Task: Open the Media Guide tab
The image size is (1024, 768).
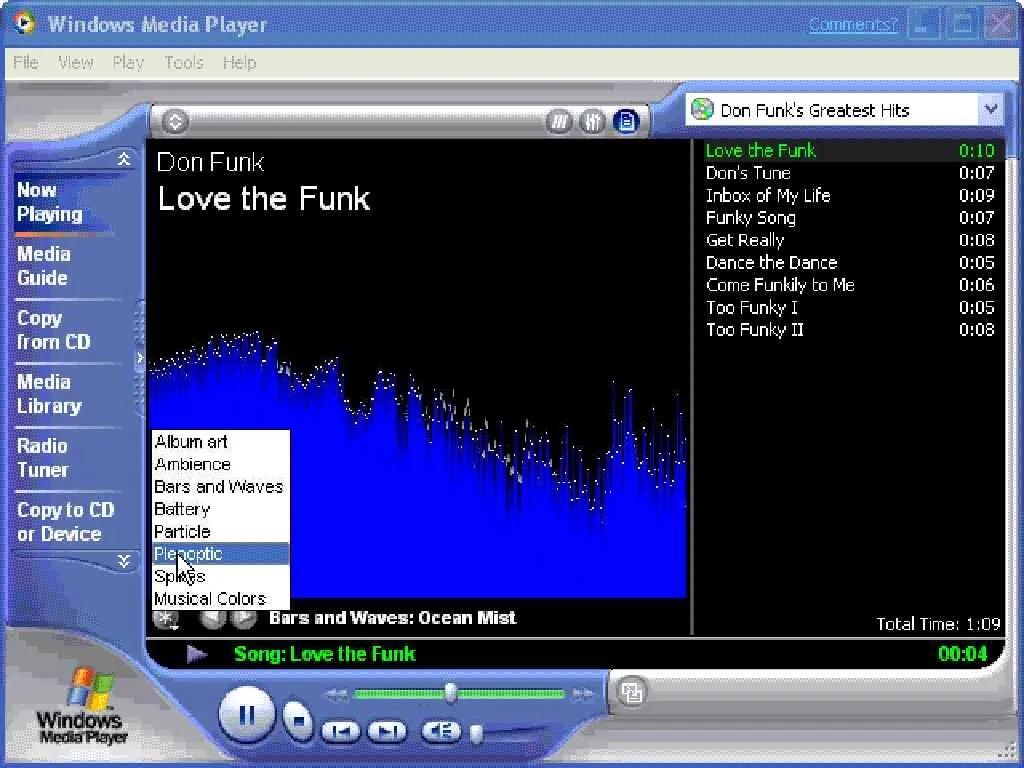Action: [x=43, y=266]
